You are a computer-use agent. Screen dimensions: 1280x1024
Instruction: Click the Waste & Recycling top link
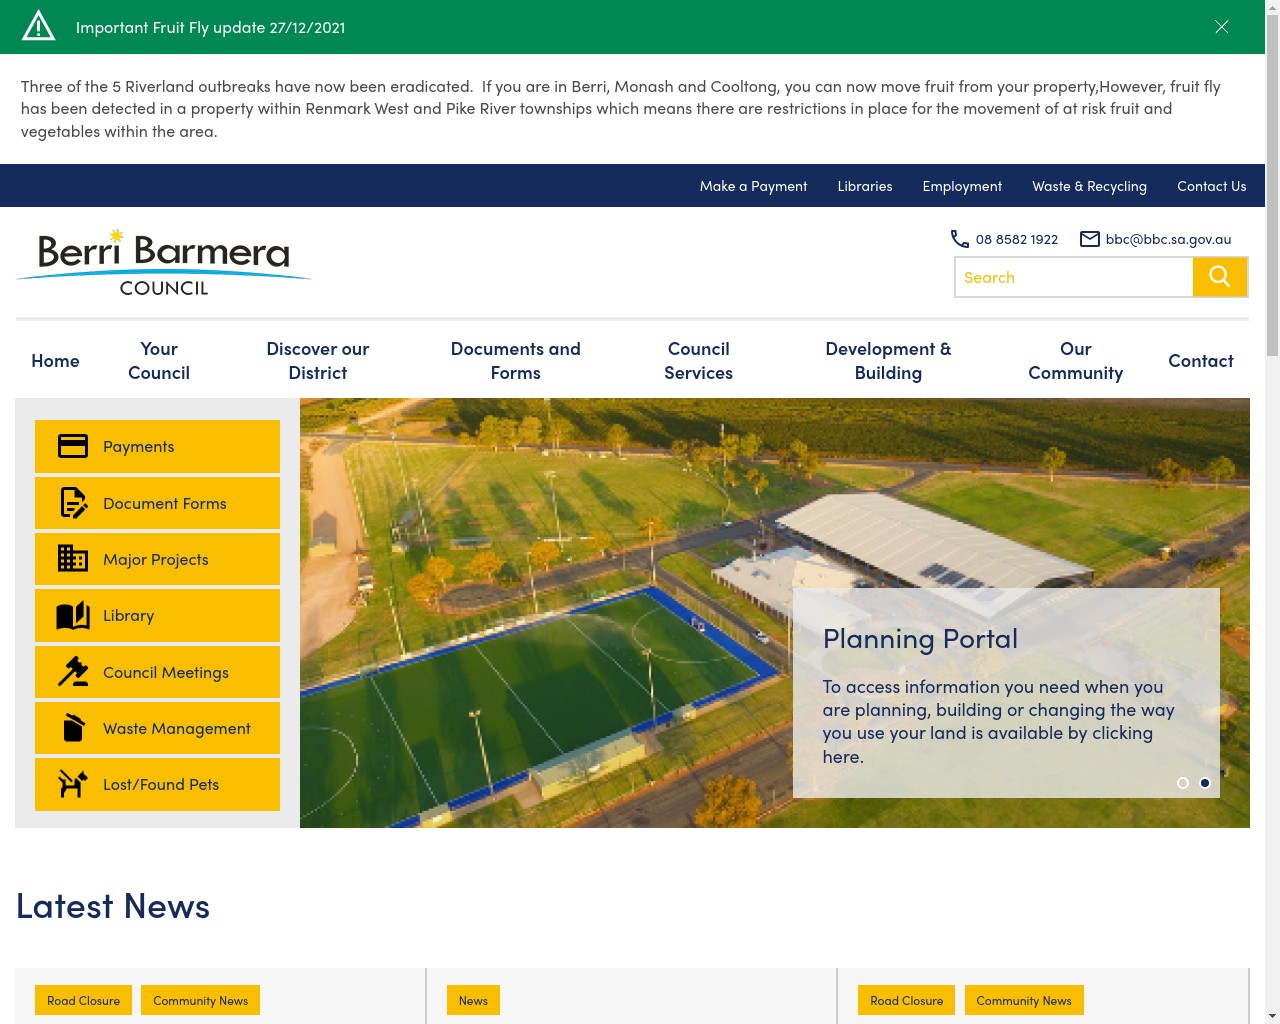click(1089, 186)
